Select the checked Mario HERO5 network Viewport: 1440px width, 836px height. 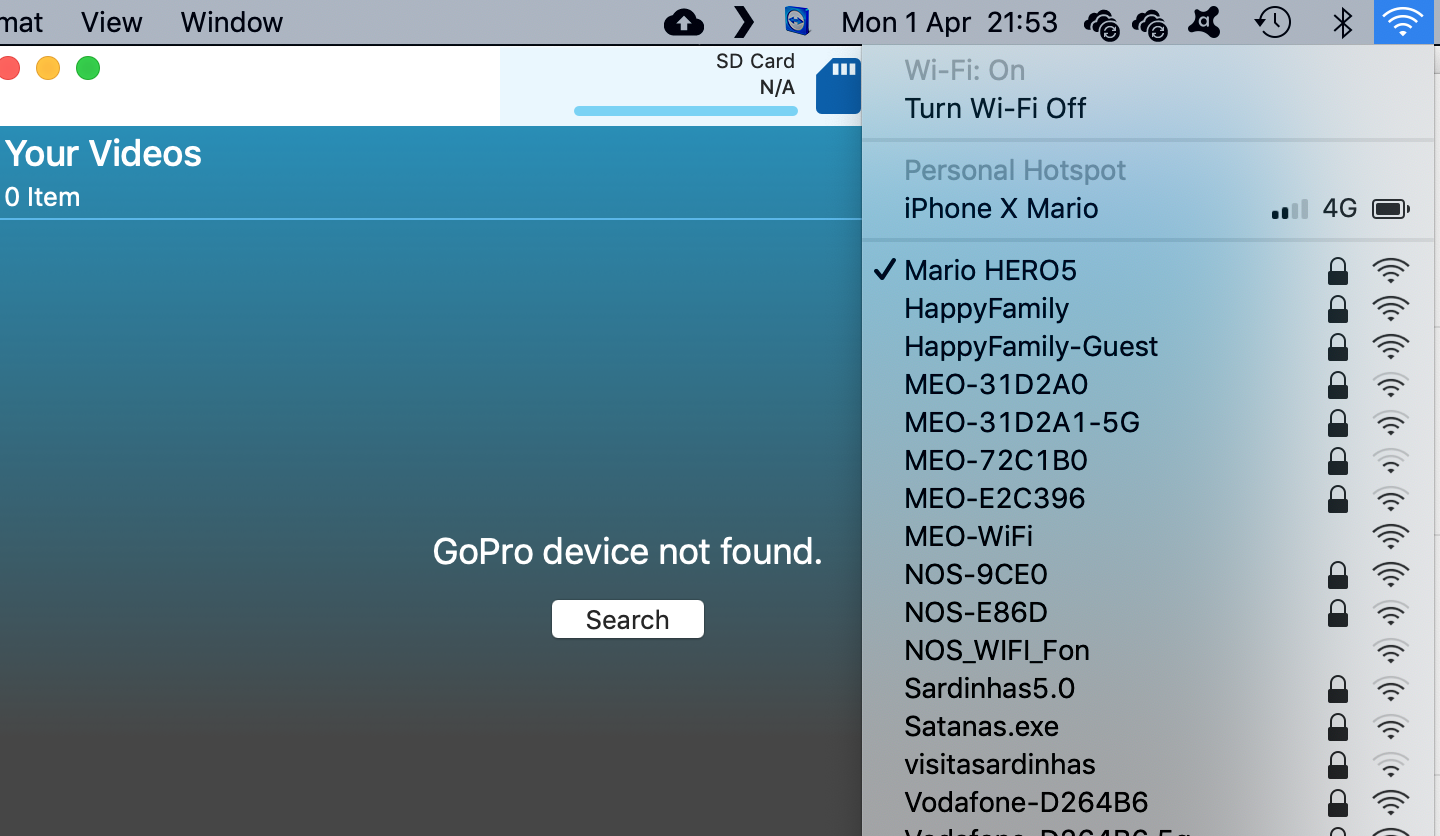click(1148, 270)
